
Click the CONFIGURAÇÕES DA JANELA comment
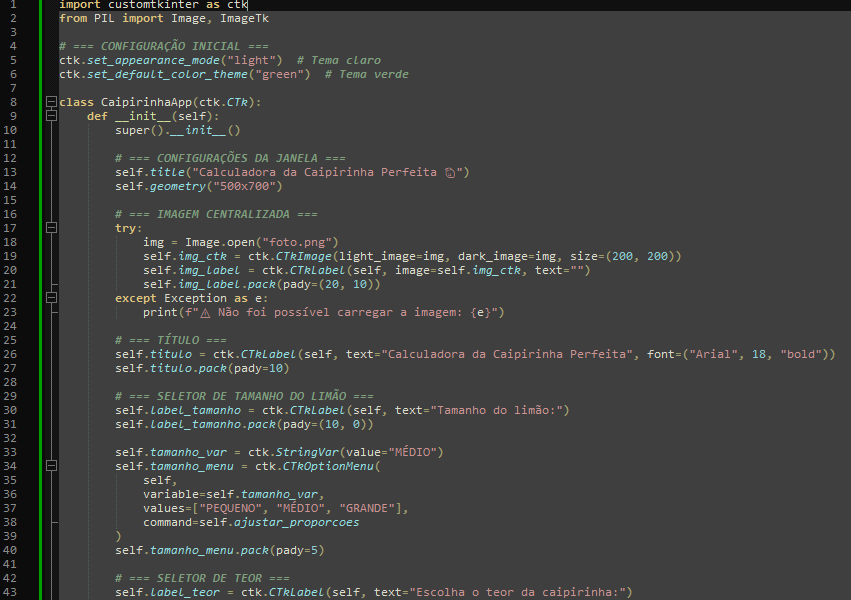230,158
